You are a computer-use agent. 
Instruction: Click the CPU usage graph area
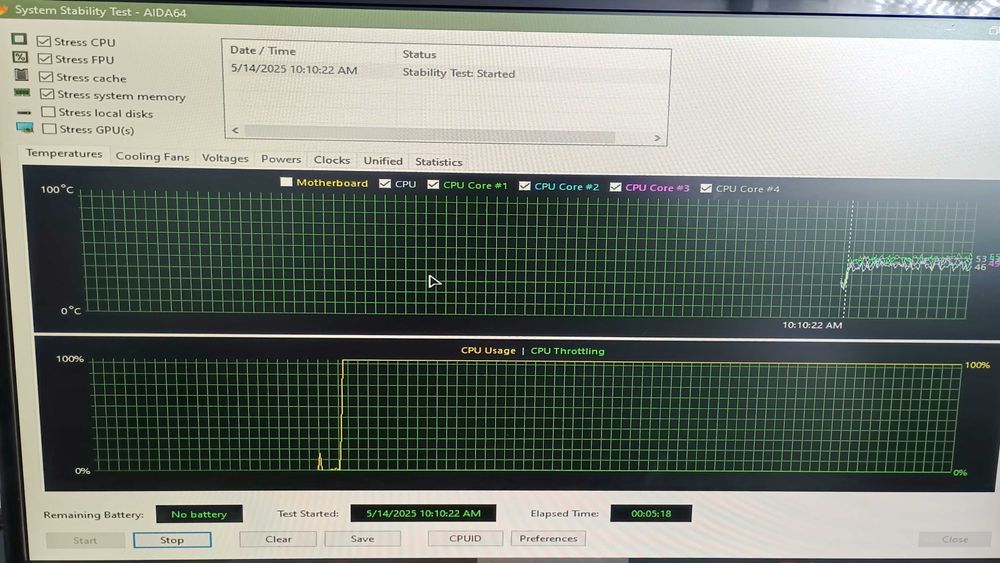click(x=525, y=416)
